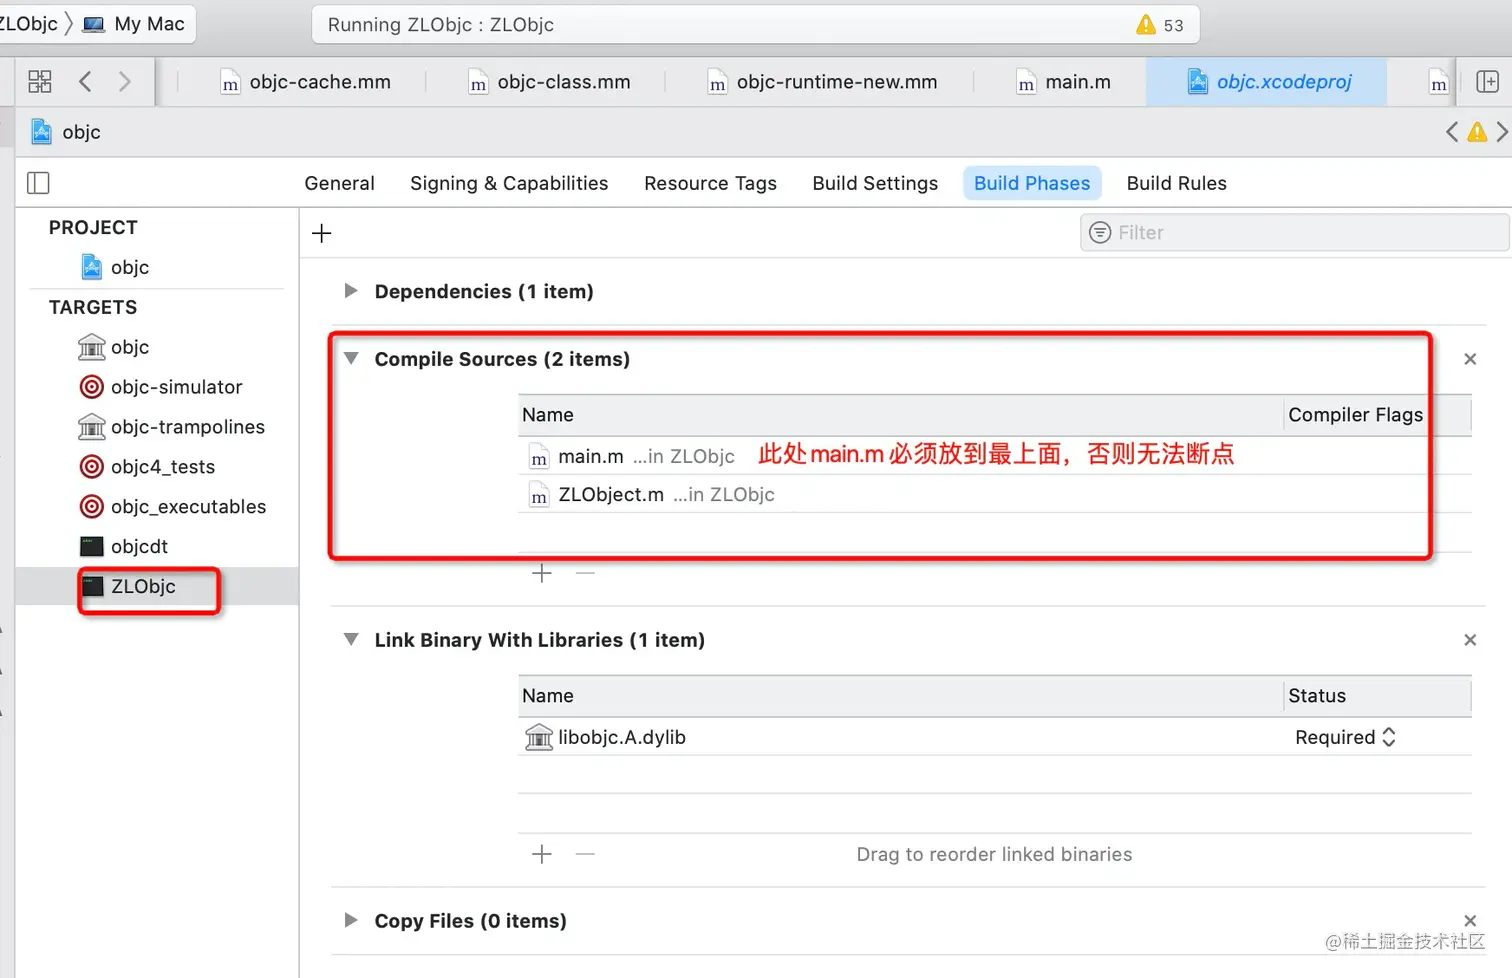The width and height of the screenshot is (1512, 978).
Task: Remove selected library from Link Binary phase
Action: coord(586,854)
